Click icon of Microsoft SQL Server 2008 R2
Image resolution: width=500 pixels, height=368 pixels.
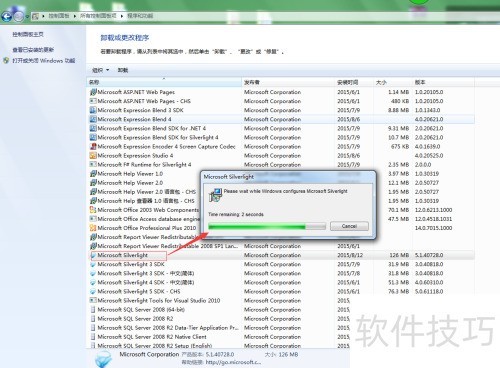pos(93,319)
